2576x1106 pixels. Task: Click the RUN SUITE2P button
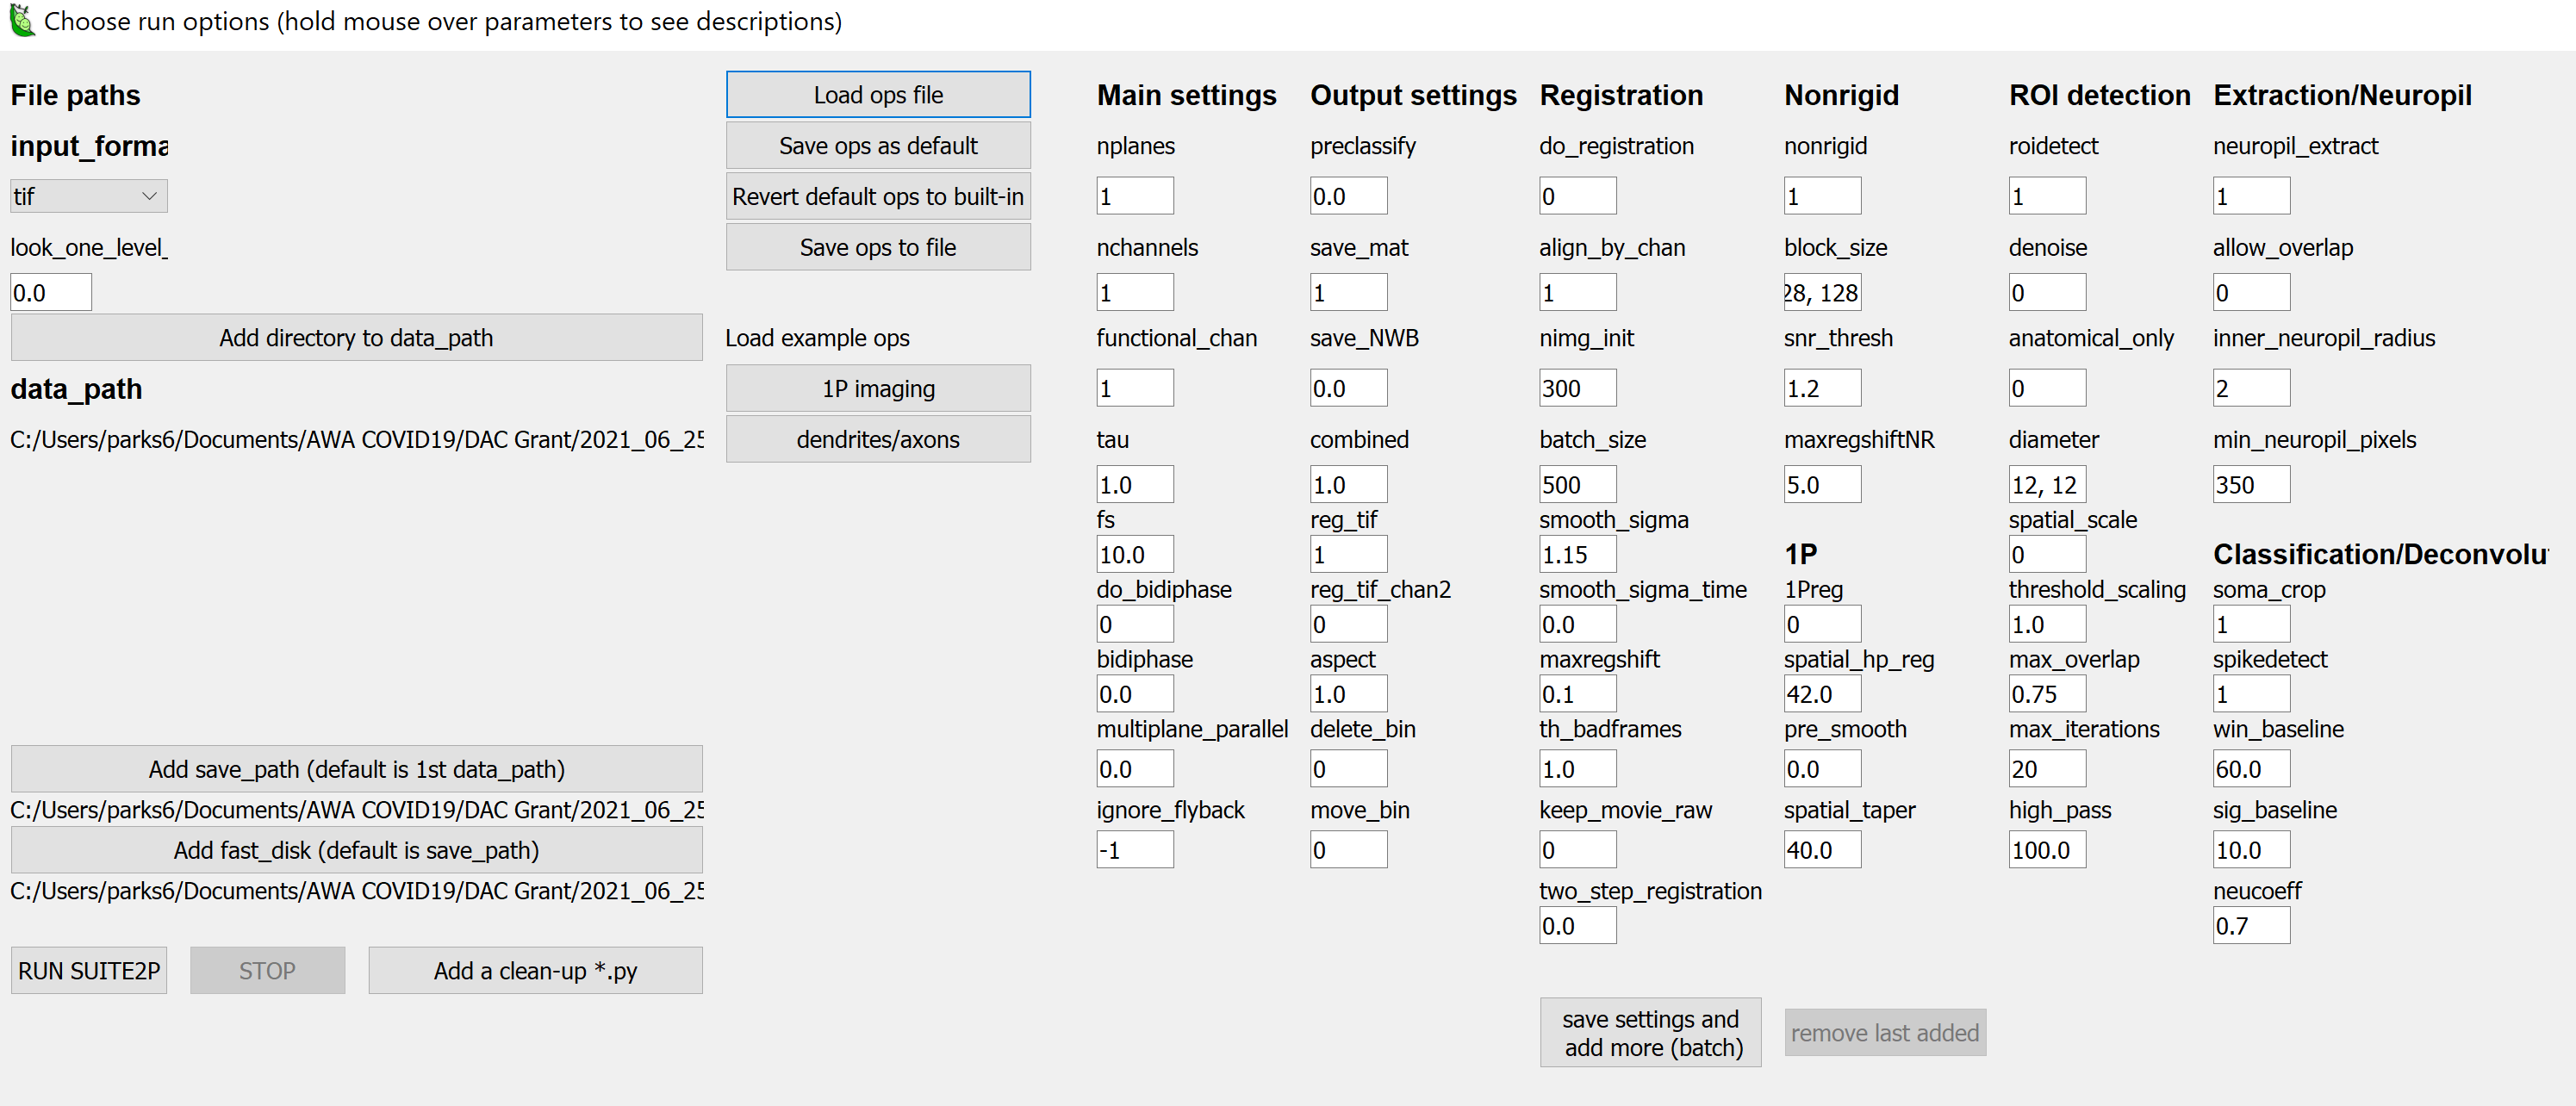pos(89,970)
